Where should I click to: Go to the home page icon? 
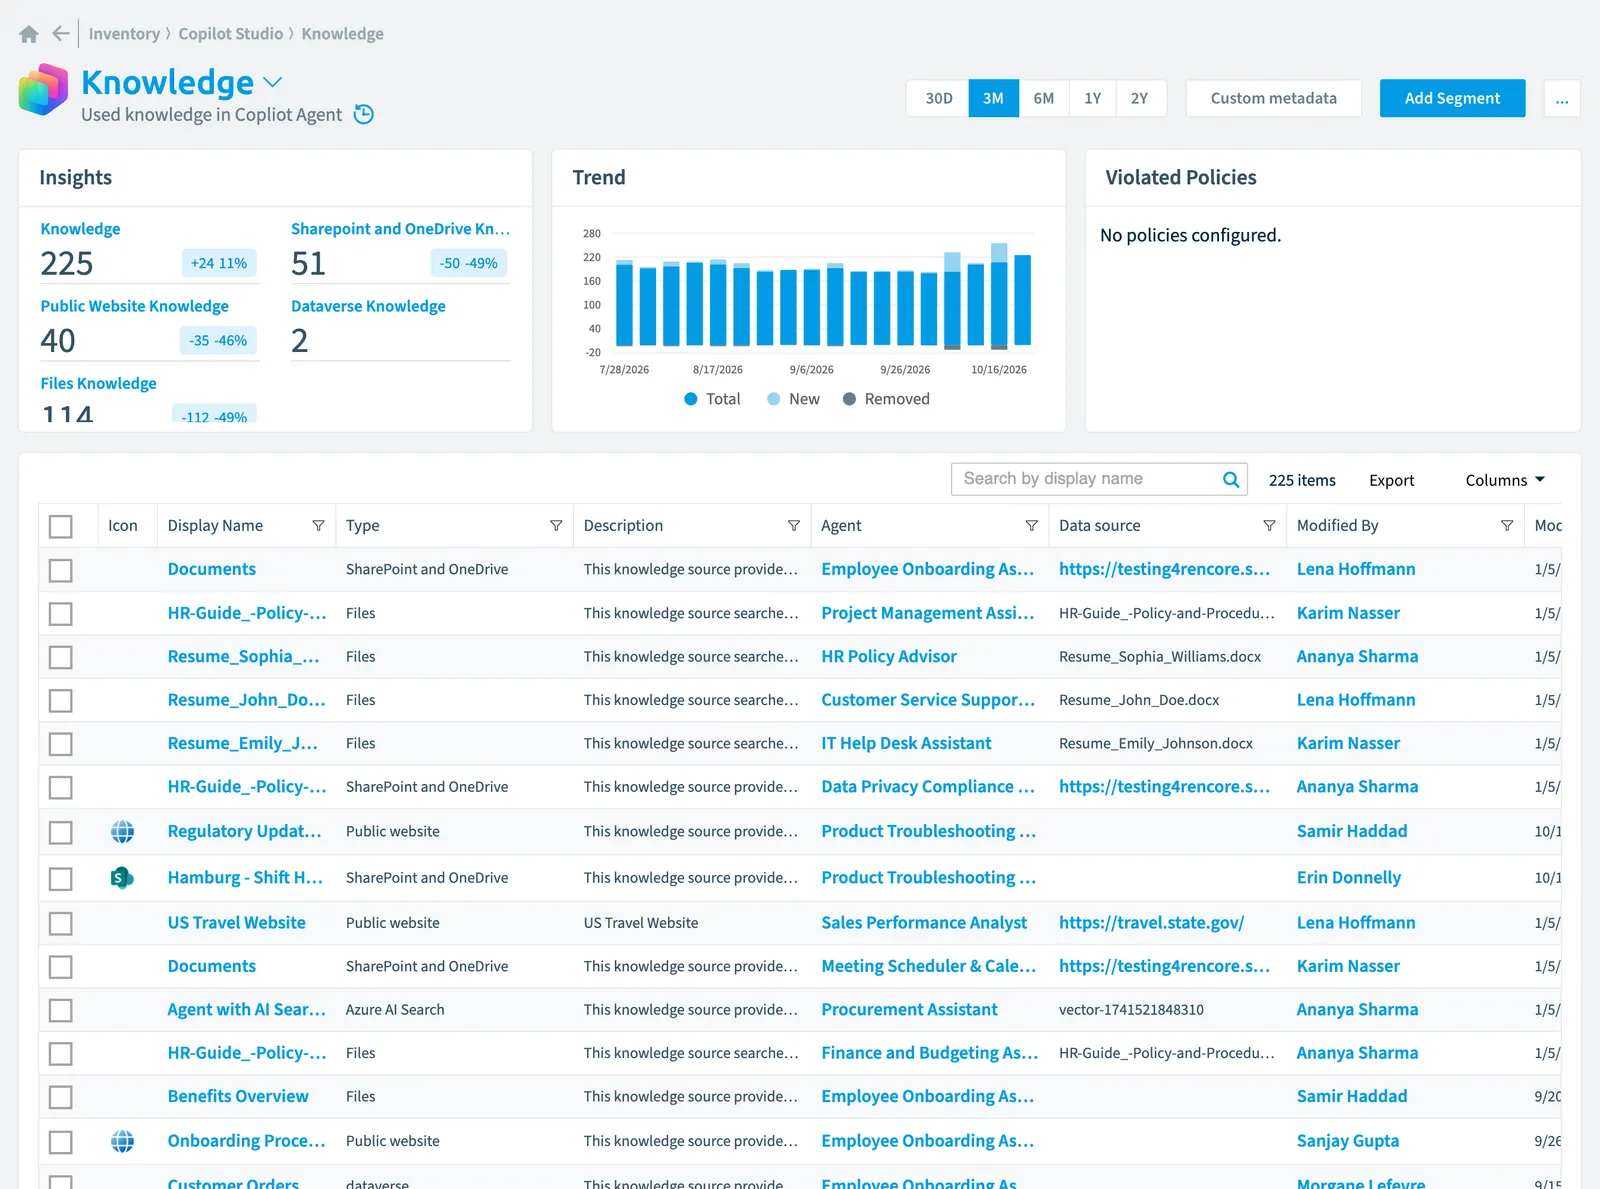tap(29, 34)
